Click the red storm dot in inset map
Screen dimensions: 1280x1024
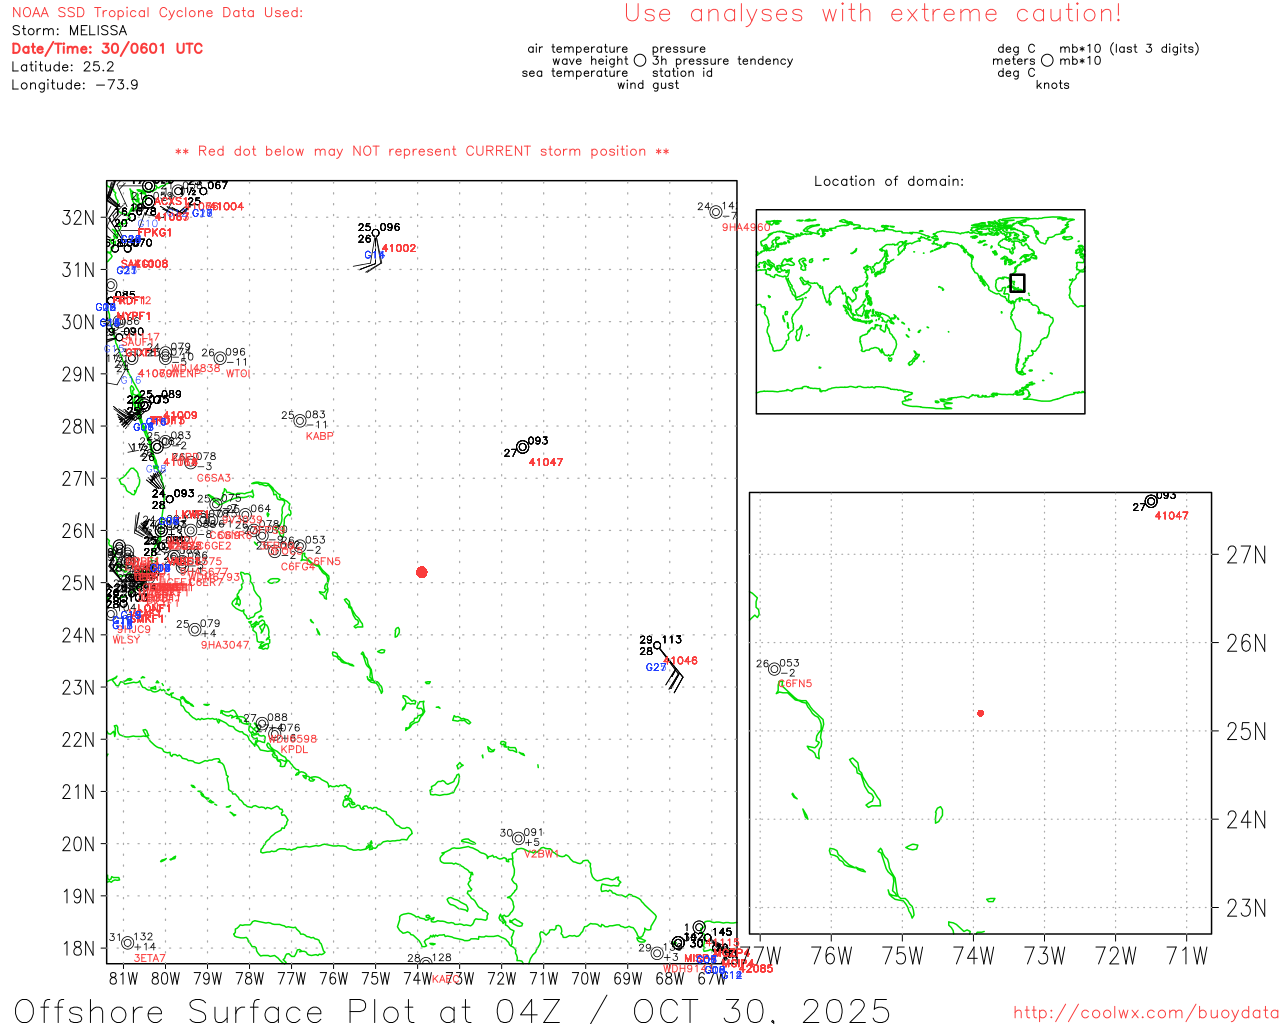tap(981, 713)
